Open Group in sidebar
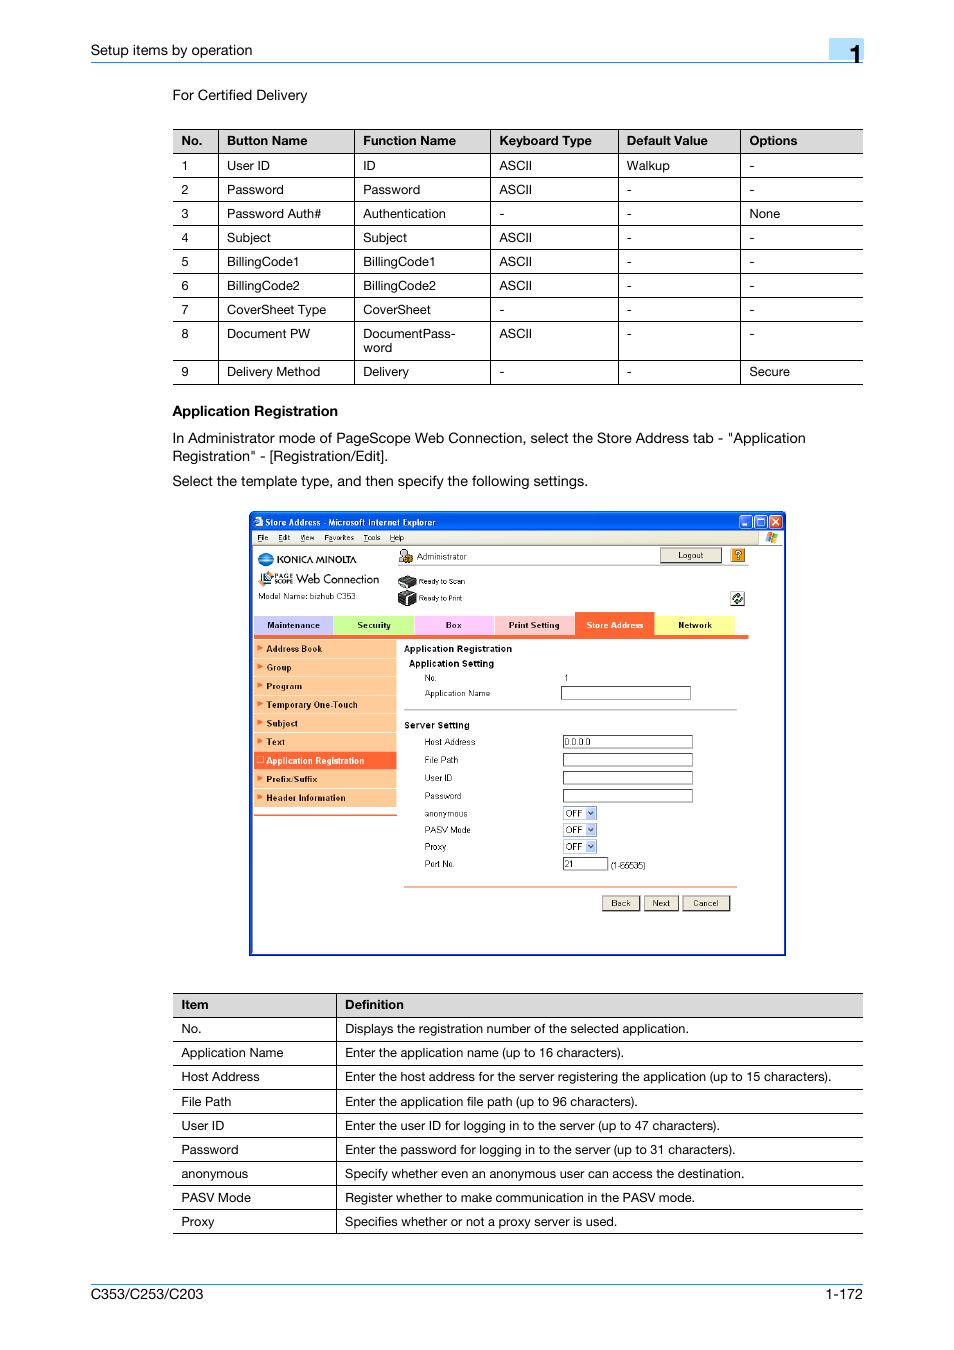This screenshot has height=1350, width=954. click(325, 668)
